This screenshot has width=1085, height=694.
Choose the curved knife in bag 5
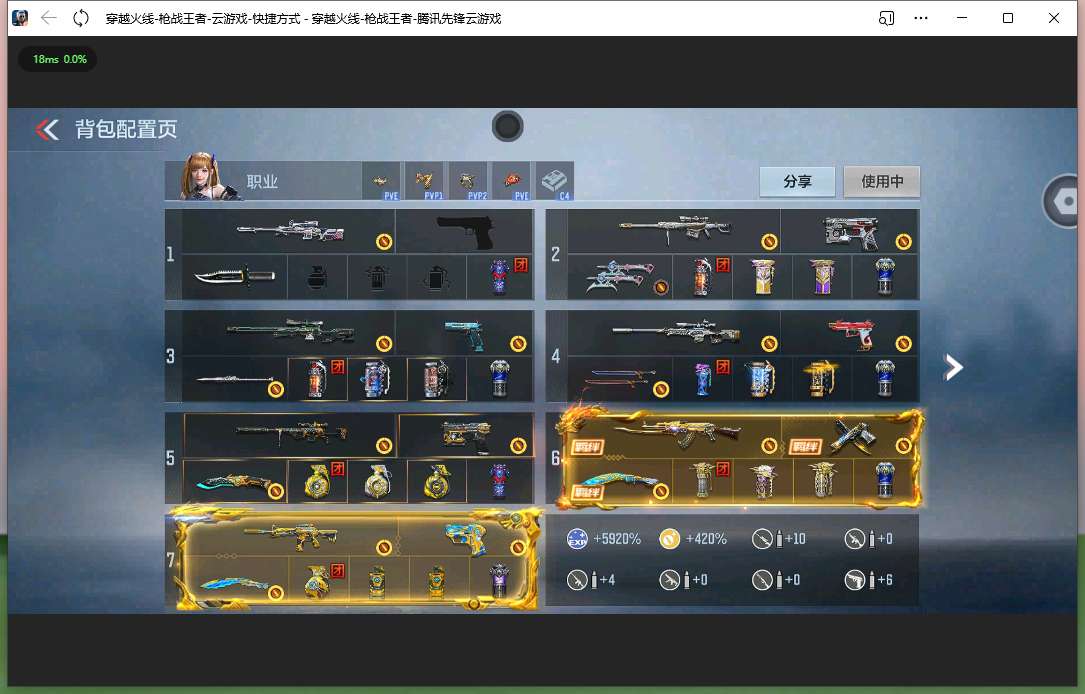tap(235, 481)
